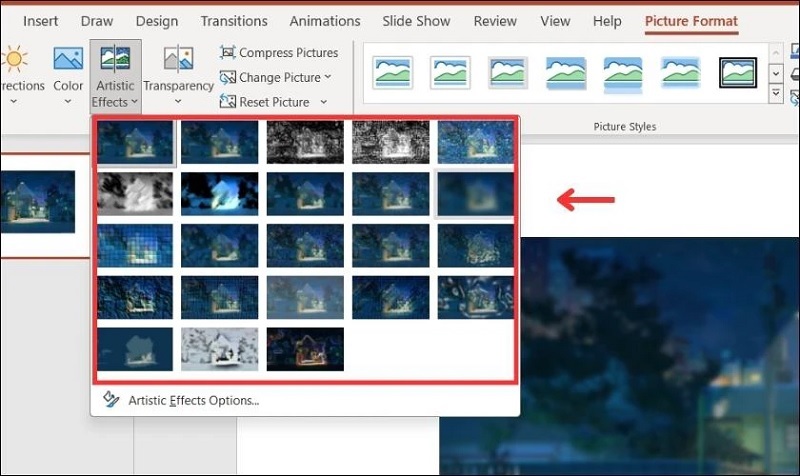This screenshot has width=800, height=476.
Task: Select the slide thumbnail in left panel
Action: click(x=38, y=201)
